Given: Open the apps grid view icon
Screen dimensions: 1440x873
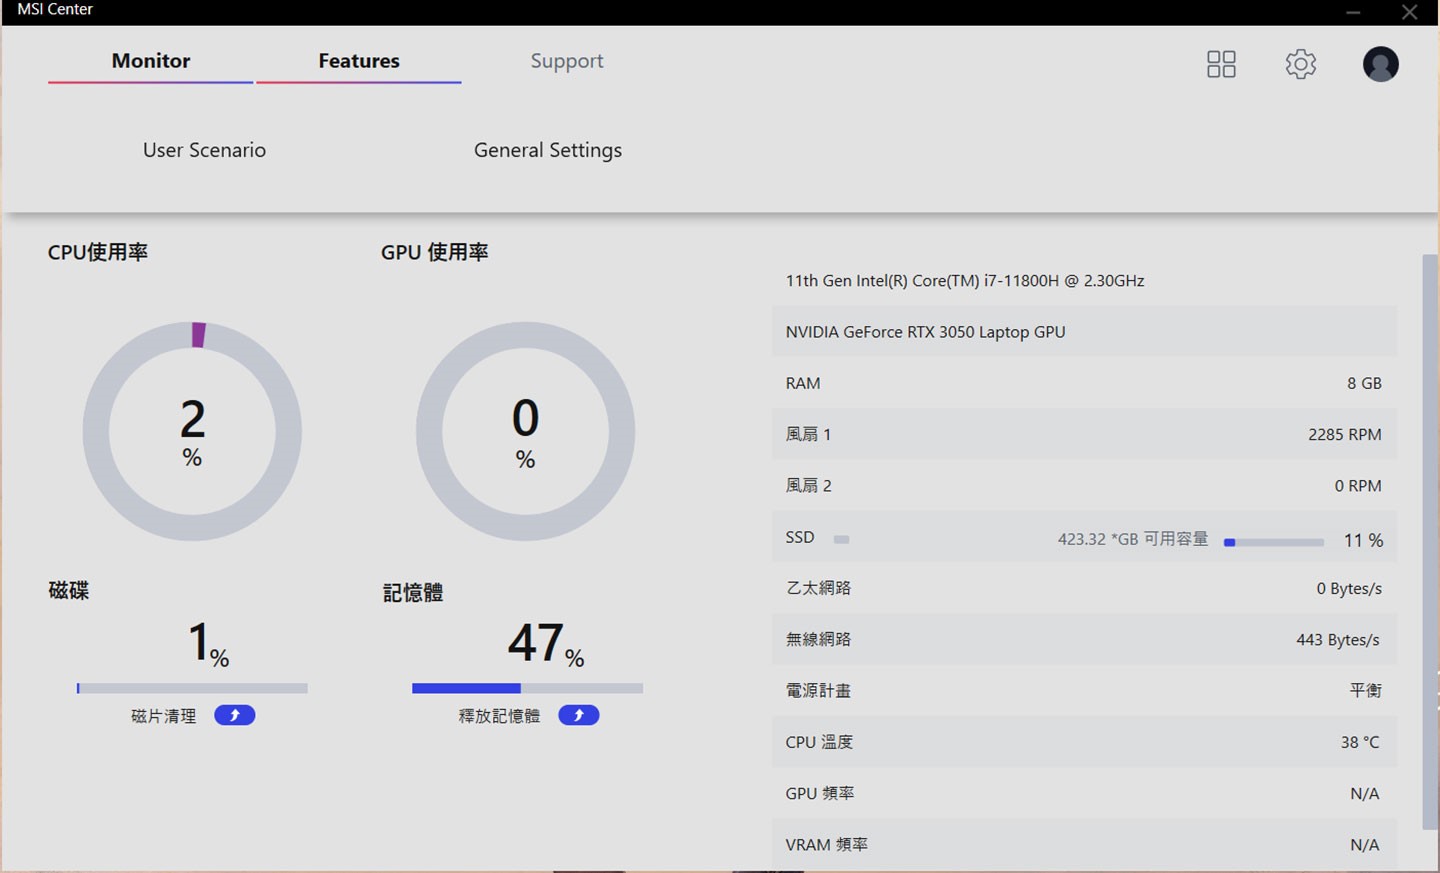Looking at the screenshot, I should pos(1221,64).
